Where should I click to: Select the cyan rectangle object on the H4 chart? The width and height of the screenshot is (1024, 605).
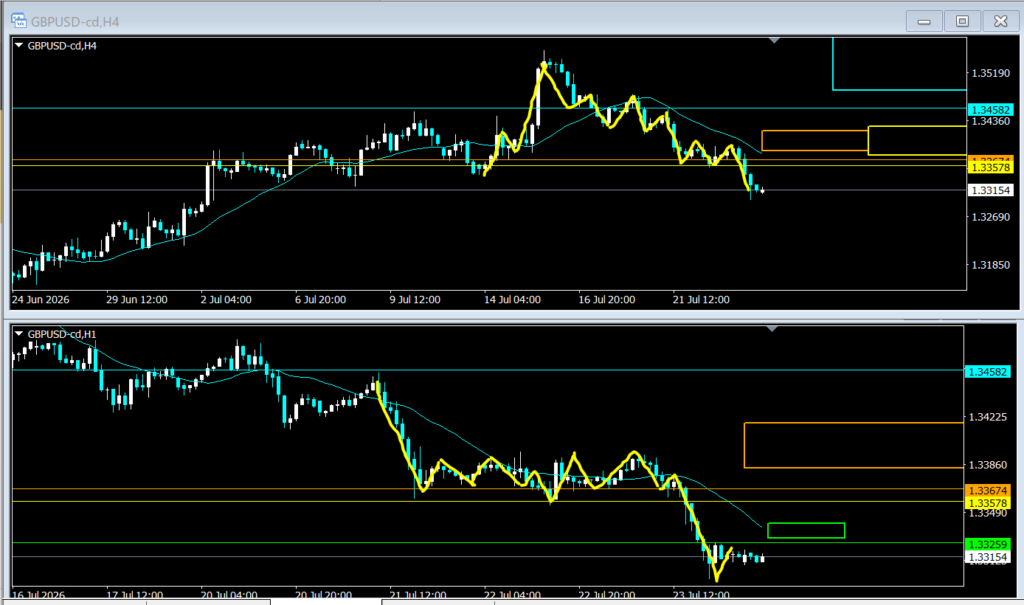click(x=899, y=64)
